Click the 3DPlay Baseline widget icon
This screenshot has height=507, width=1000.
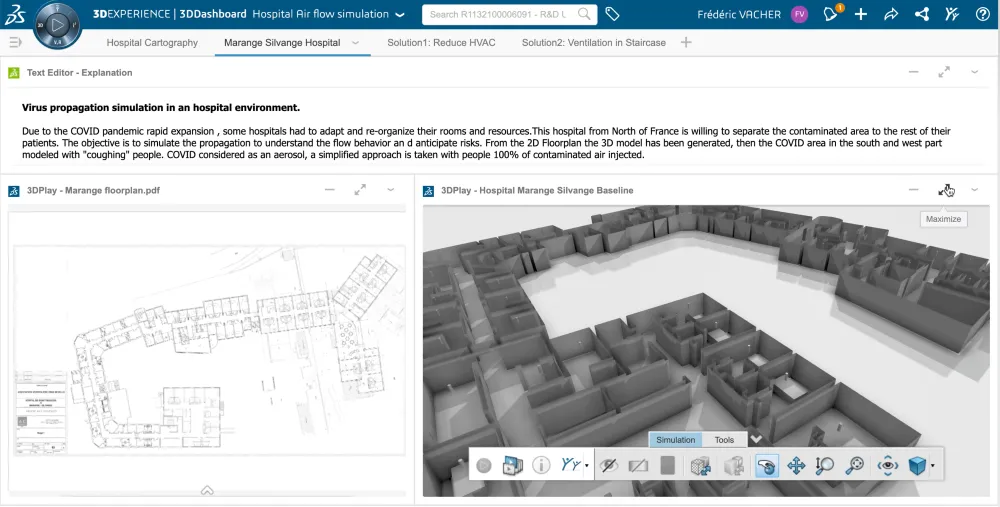[429, 191]
